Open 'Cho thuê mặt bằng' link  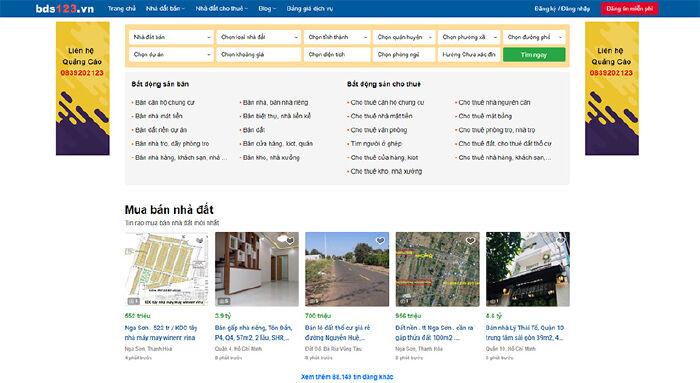tap(485, 116)
